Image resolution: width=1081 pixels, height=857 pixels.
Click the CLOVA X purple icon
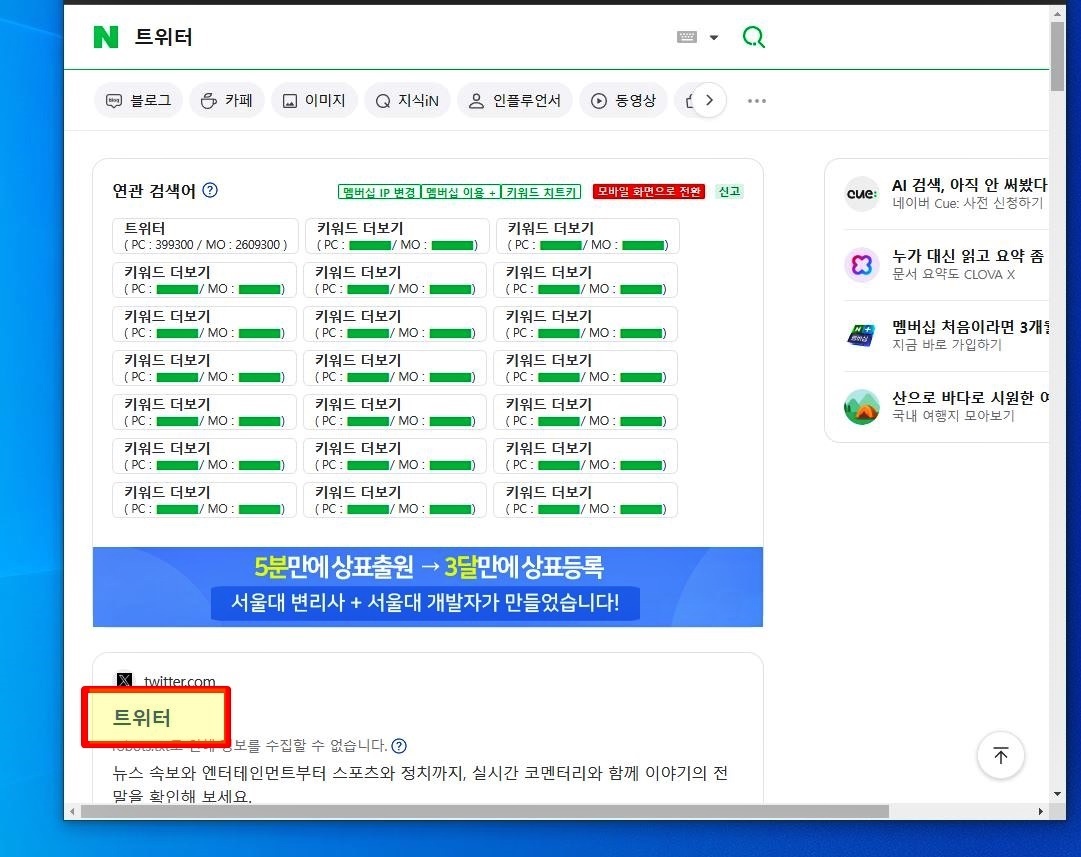(x=862, y=265)
